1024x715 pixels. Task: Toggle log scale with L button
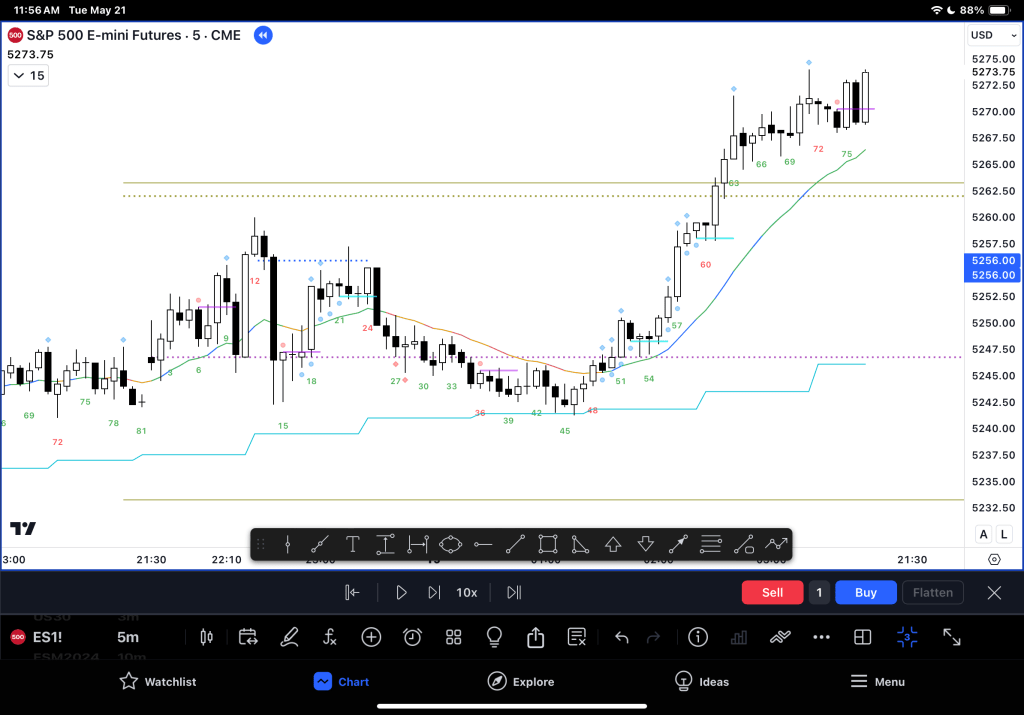tap(1002, 535)
